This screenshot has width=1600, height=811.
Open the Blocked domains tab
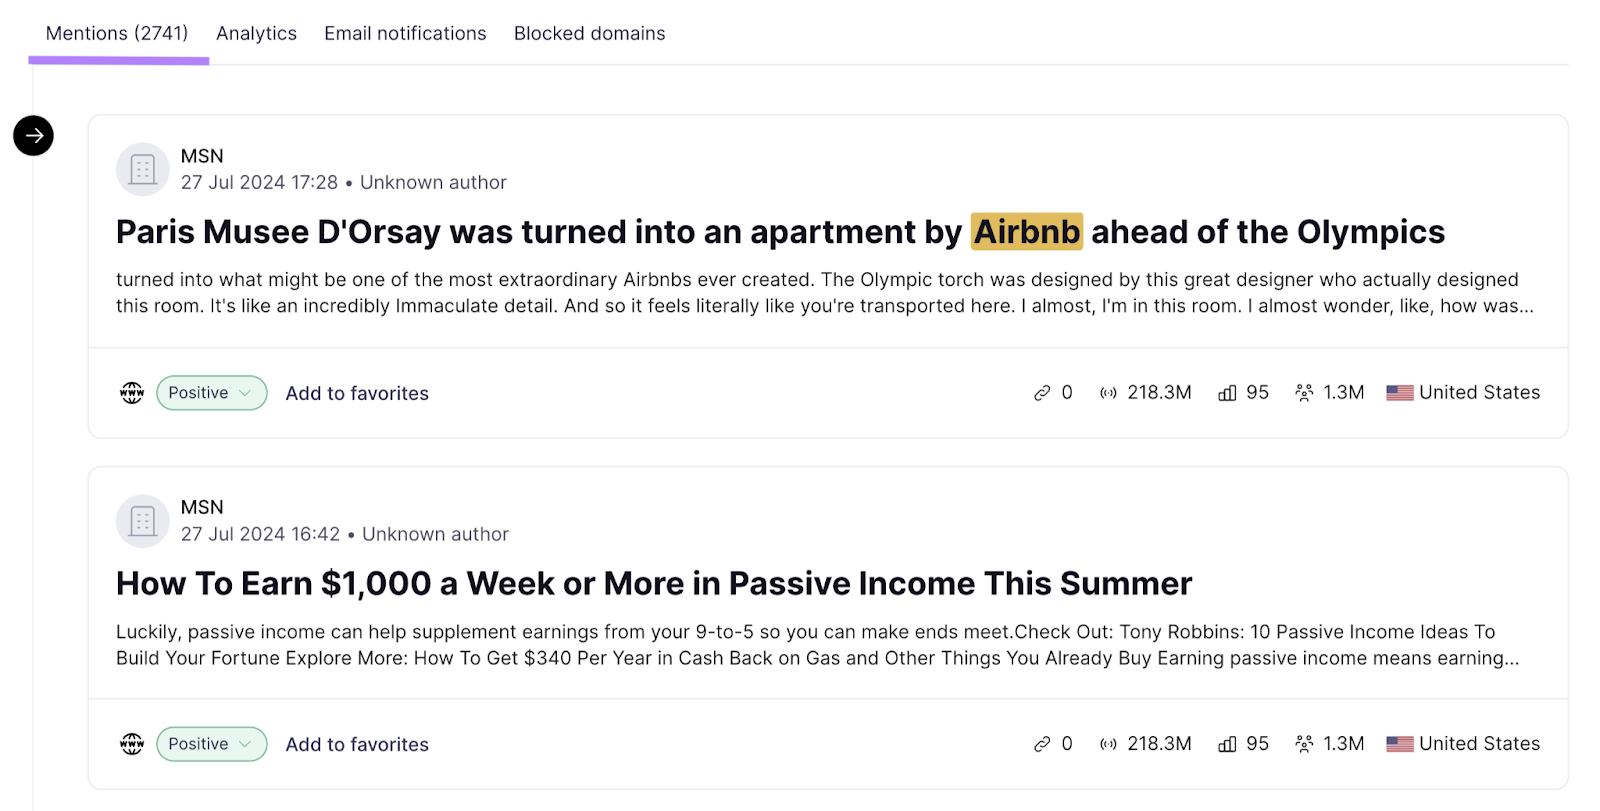click(x=589, y=33)
